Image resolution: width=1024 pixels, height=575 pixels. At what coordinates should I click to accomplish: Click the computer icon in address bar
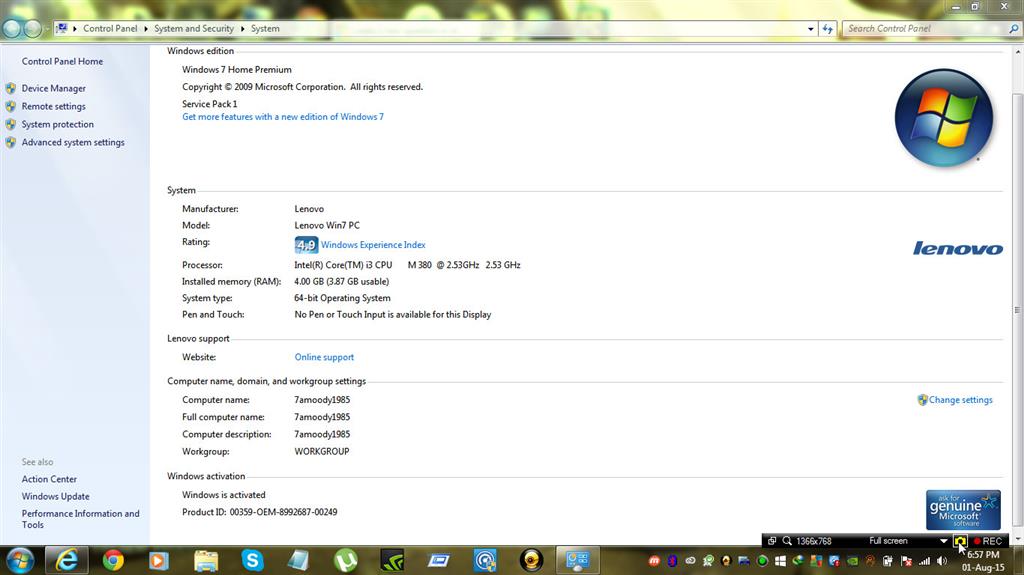click(61, 29)
